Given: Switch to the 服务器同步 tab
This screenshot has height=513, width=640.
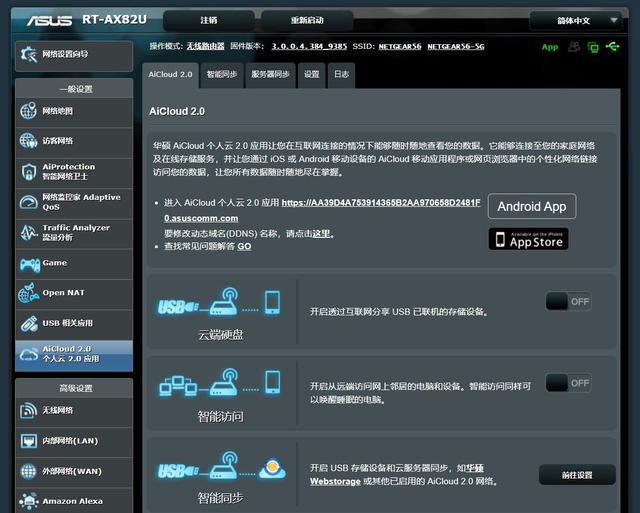Looking at the screenshot, I should click(x=270, y=75).
